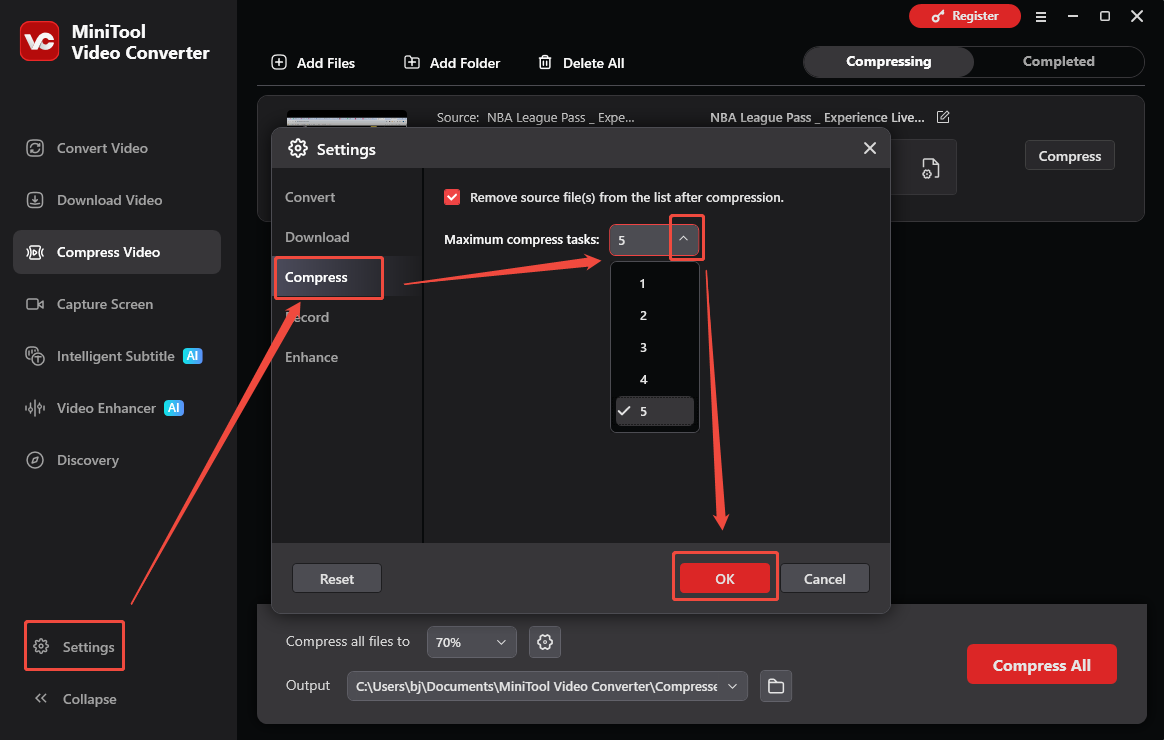Open compression settings gear beside 70% dropdown
Image resolution: width=1164 pixels, height=740 pixels.
[x=545, y=642]
